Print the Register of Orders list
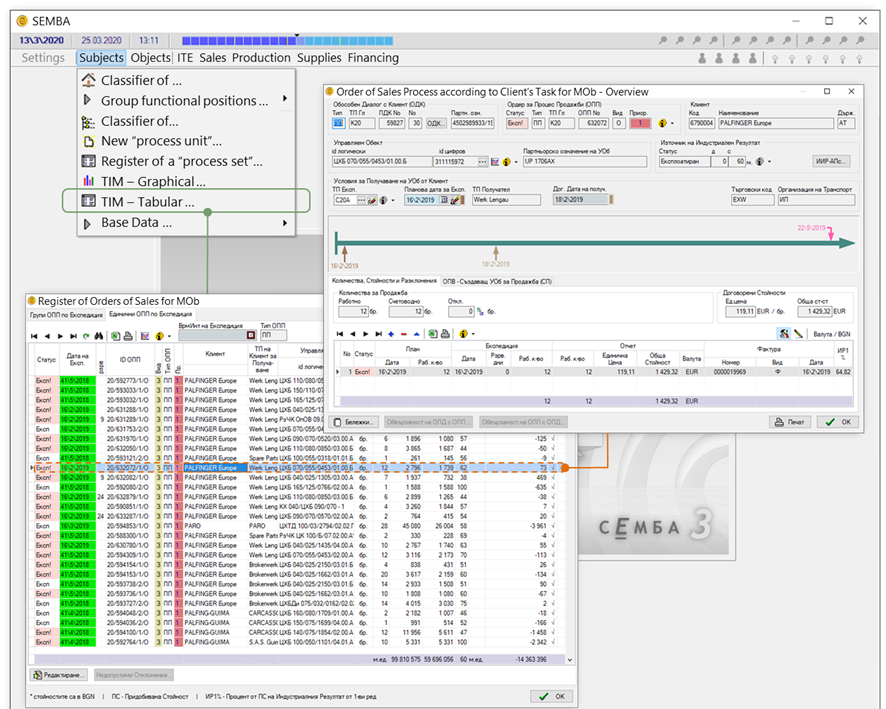The width and height of the screenshot is (886, 709). tap(128, 336)
